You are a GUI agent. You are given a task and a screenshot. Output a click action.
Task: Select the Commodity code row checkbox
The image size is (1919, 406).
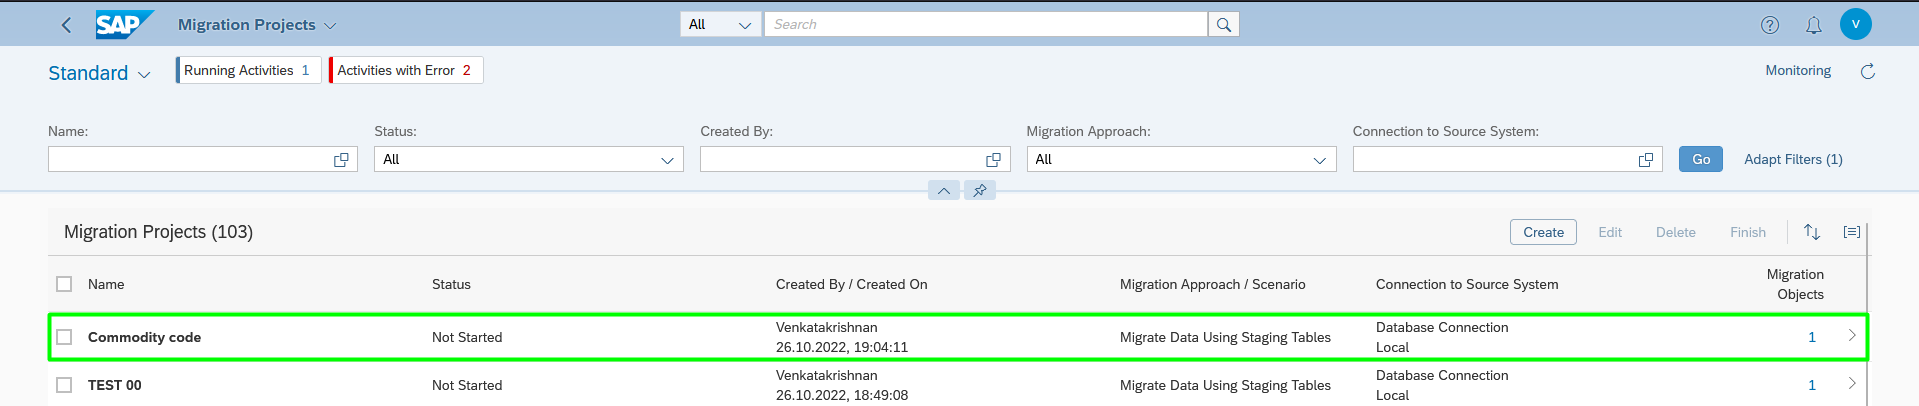point(64,337)
